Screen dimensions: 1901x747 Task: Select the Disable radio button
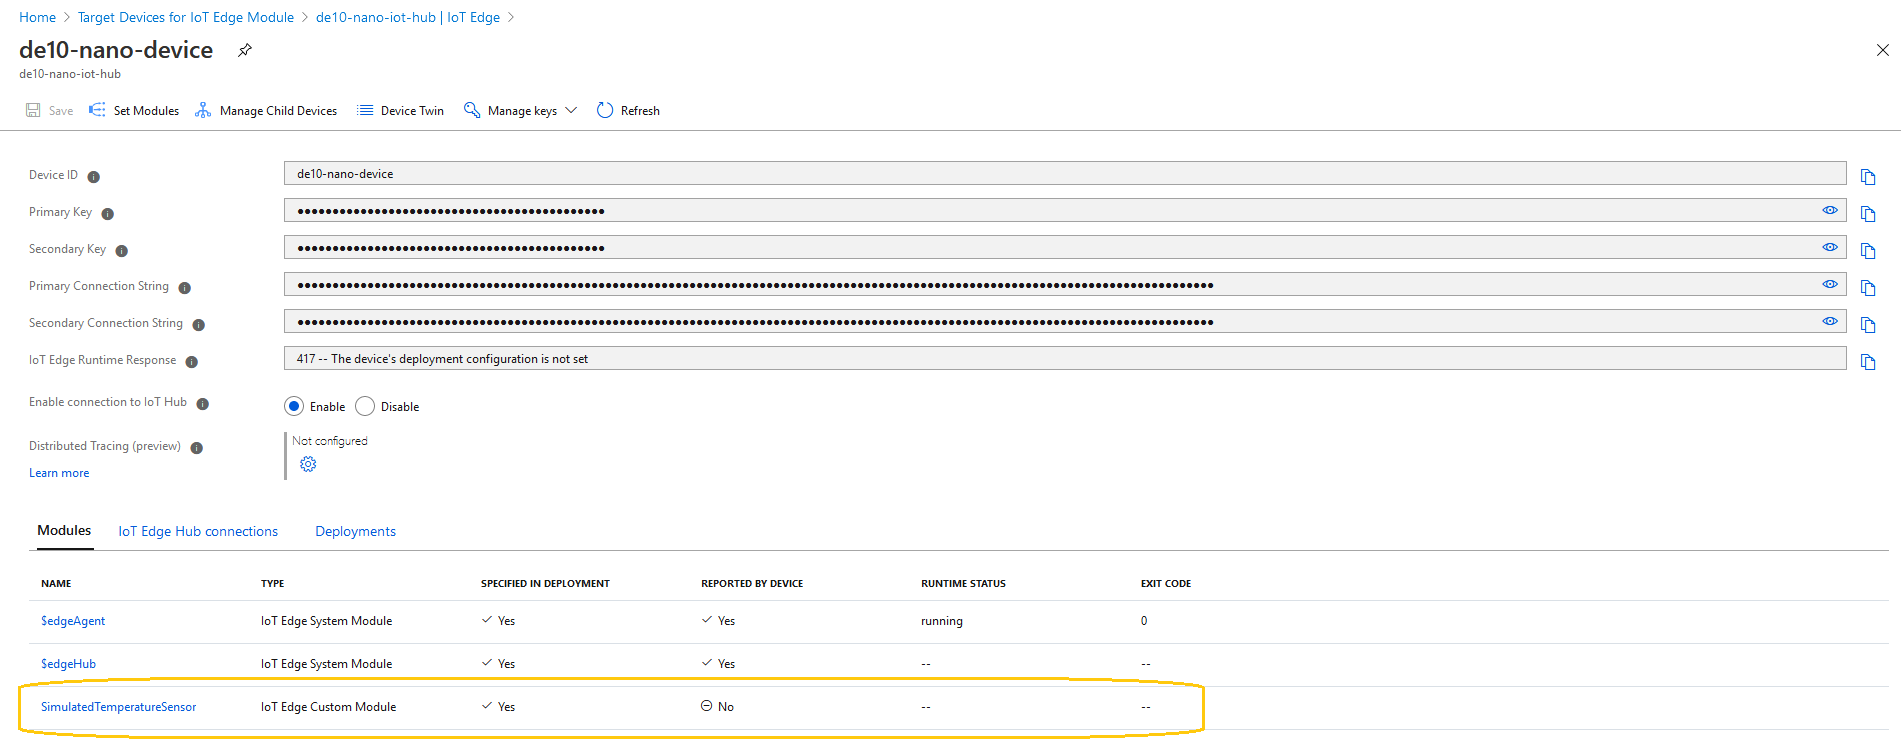tap(365, 406)
